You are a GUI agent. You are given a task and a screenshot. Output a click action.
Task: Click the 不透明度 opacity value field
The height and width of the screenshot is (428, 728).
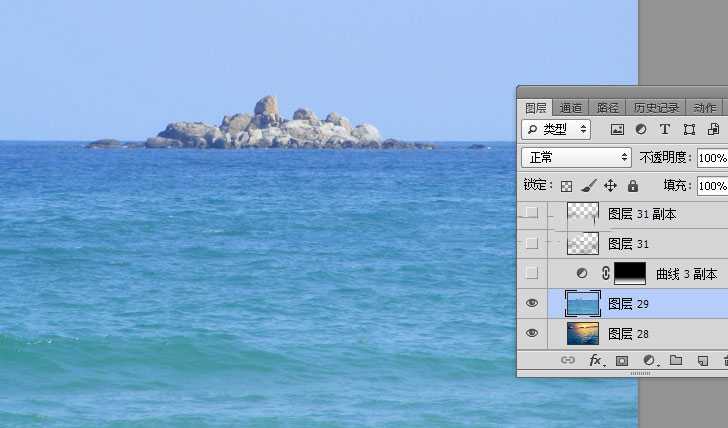point(712,158)
